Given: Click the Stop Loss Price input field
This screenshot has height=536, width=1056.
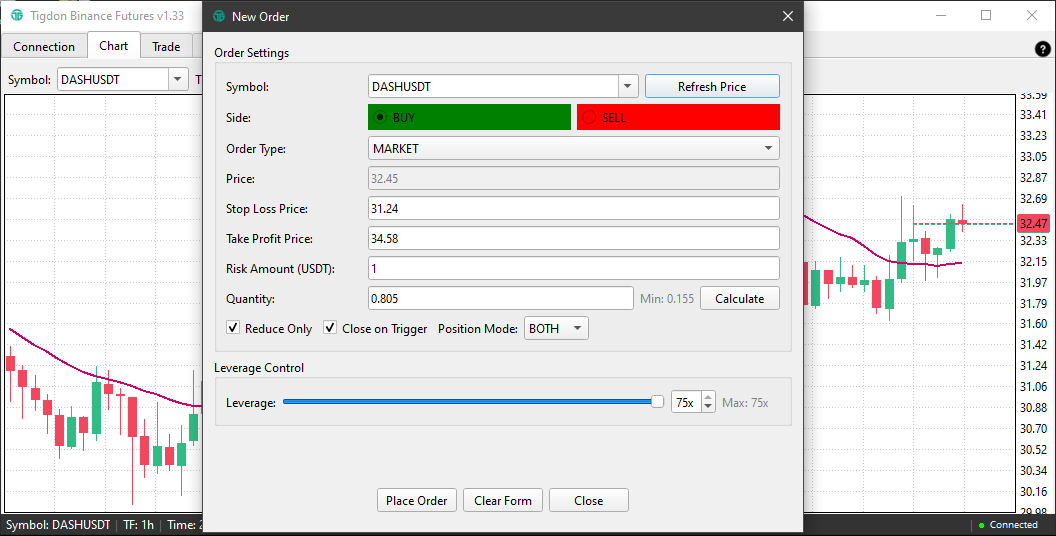Looking at the screenshot, I should (x=574, y=209).
